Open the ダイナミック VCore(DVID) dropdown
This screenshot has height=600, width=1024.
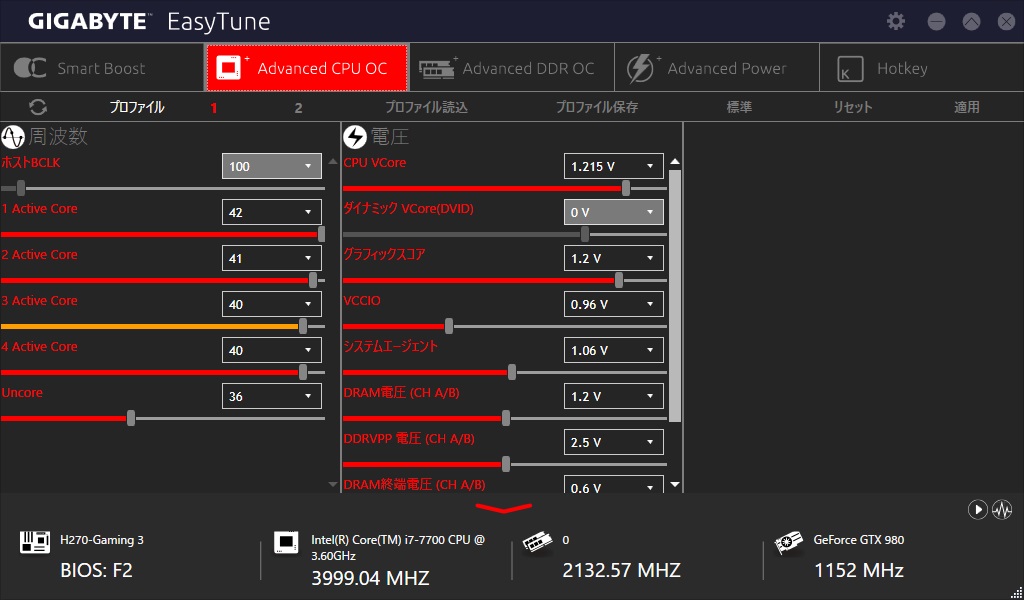tap(614, 212)
